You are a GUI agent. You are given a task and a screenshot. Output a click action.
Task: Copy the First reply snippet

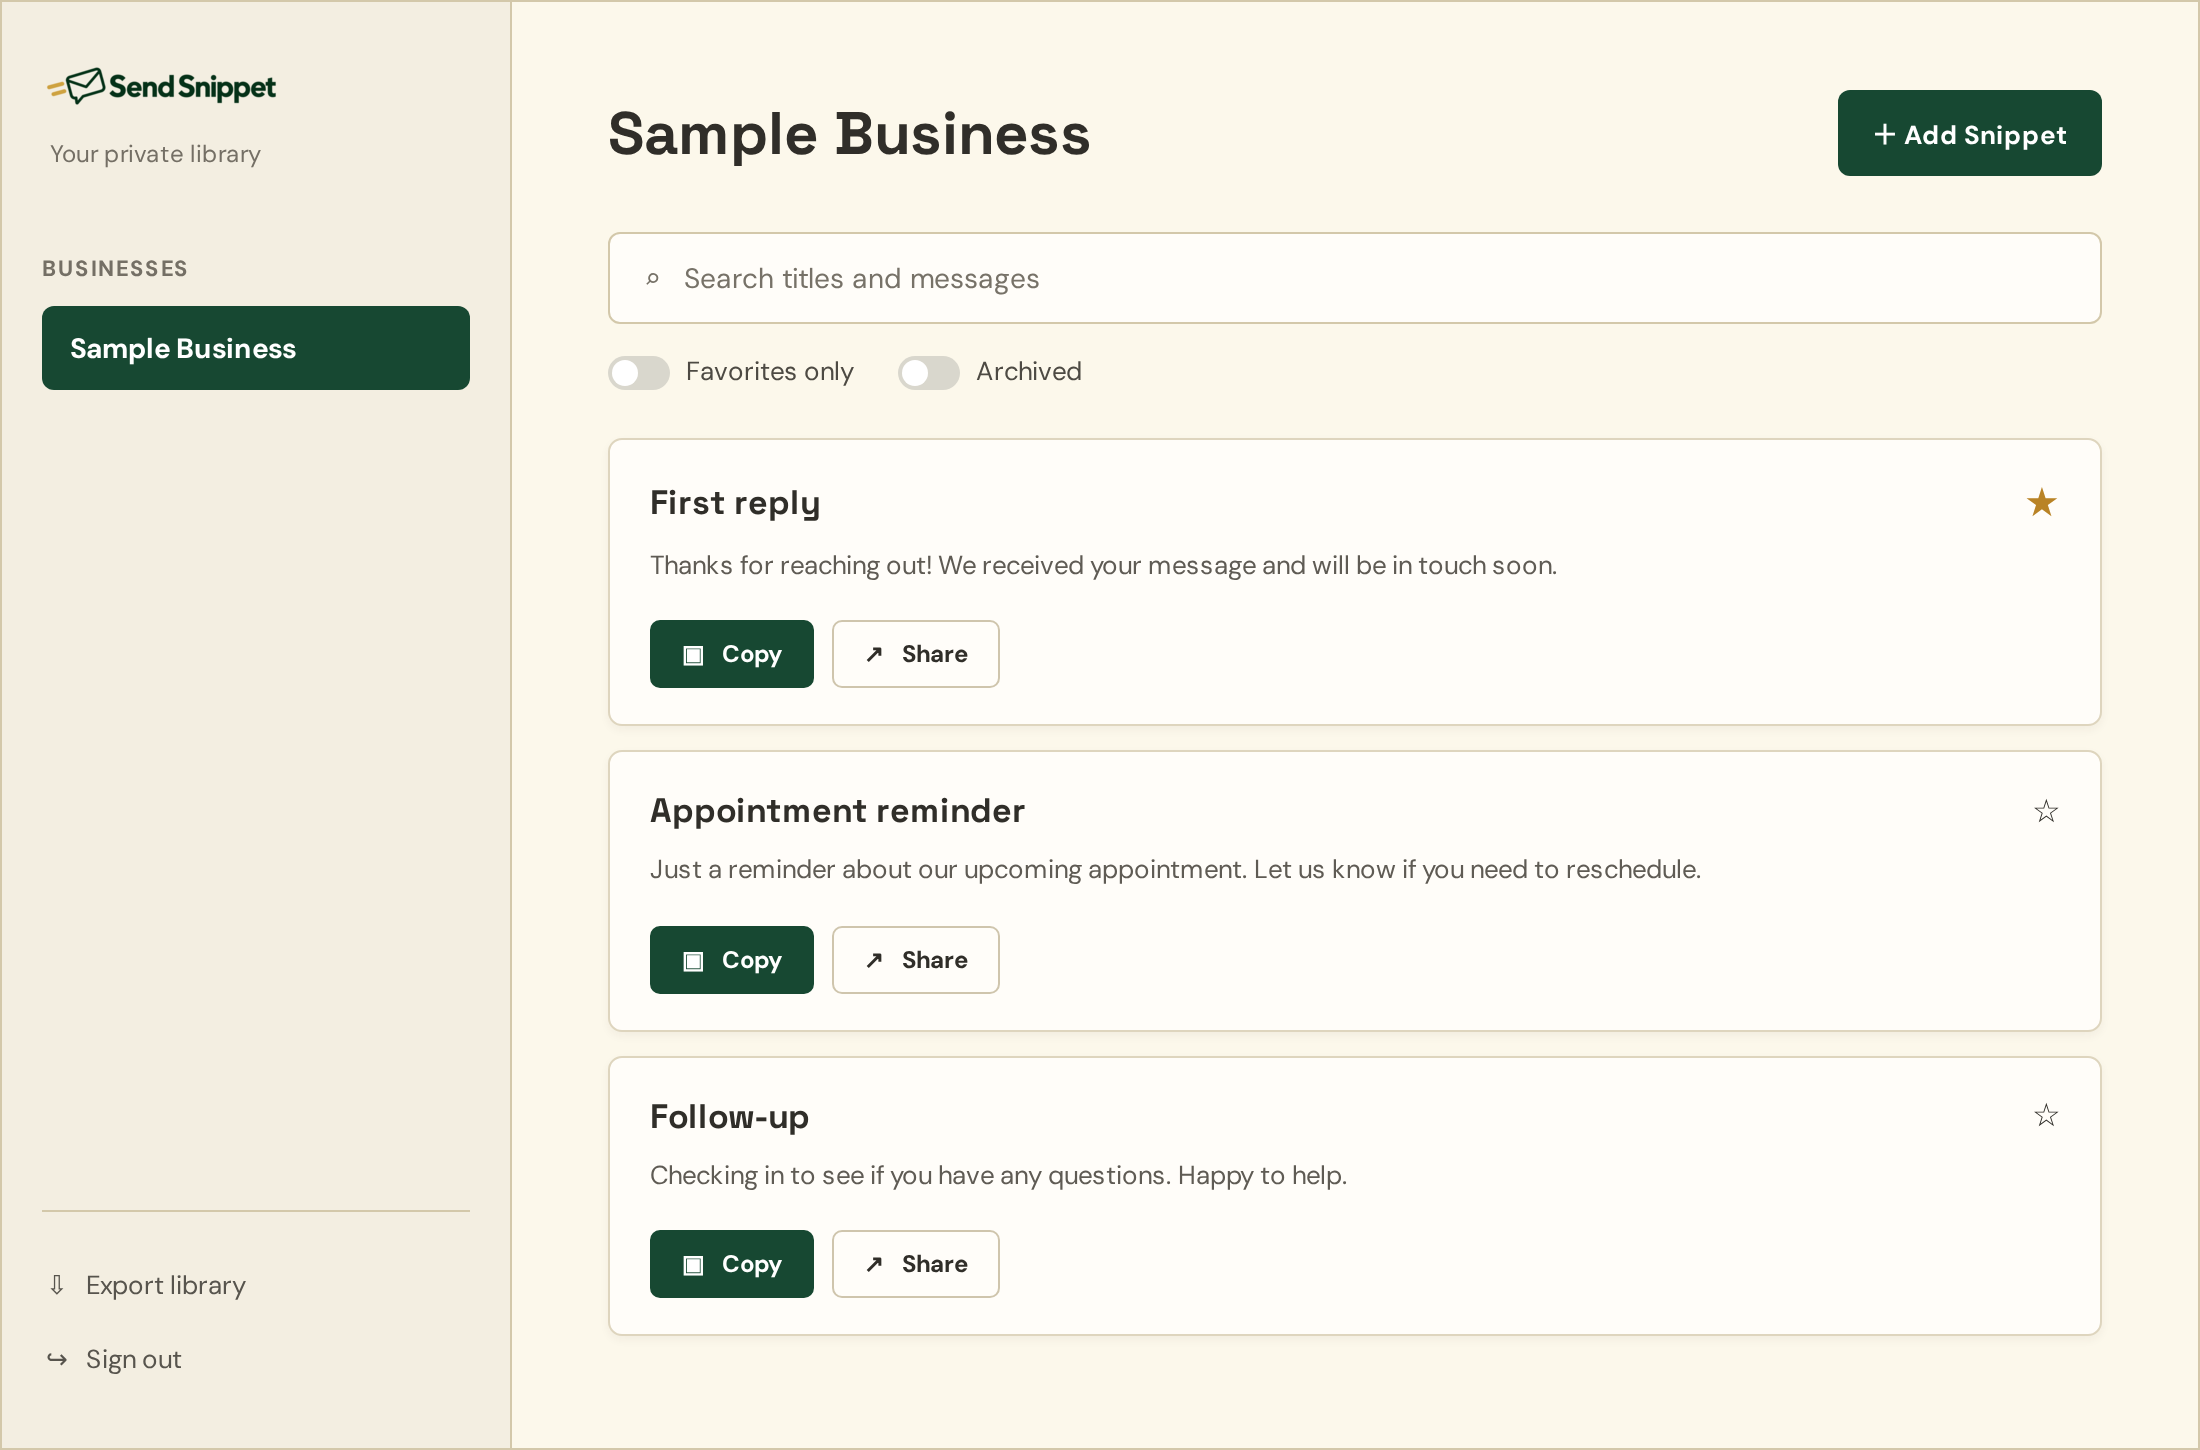pyautogui.click(x=732, y=654)
